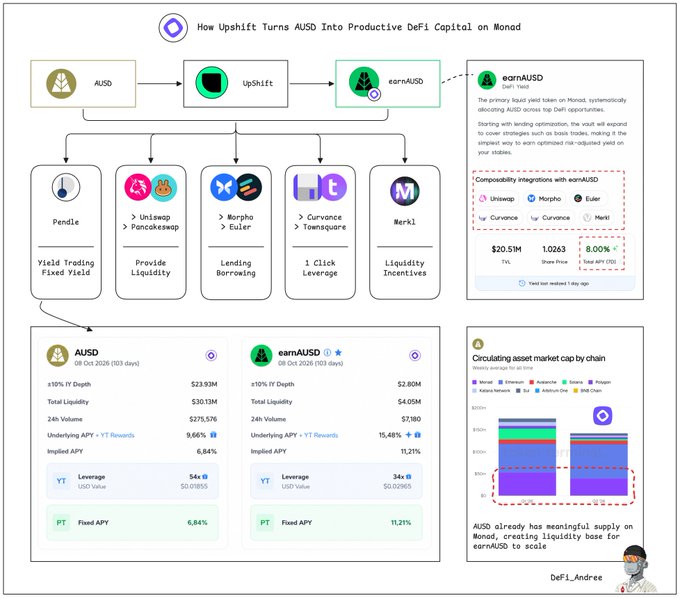Select the YT Leverage row showing 34x

tap(336, 481)
